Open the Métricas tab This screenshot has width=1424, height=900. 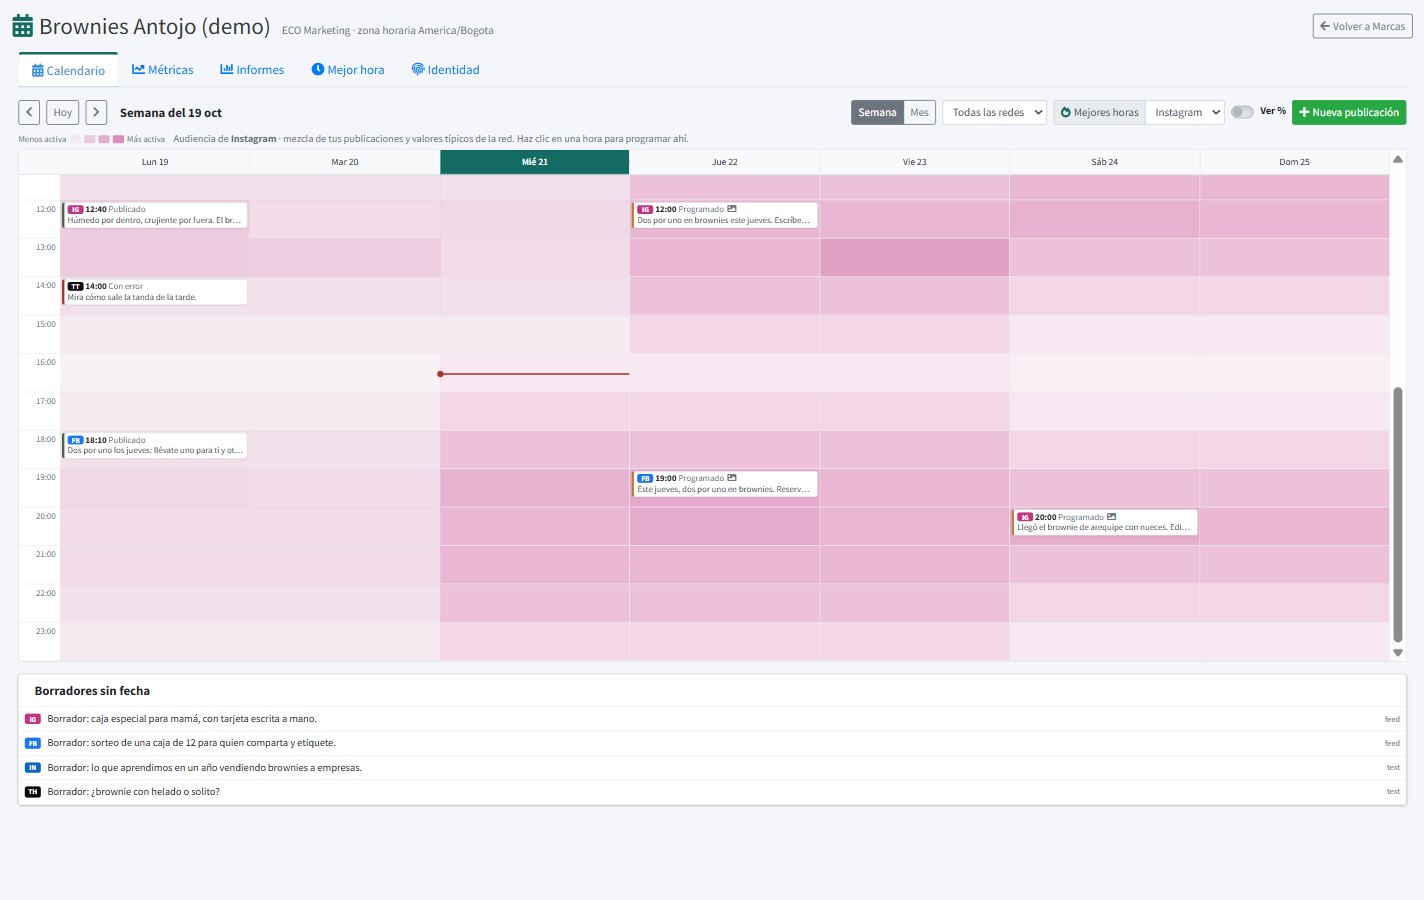click(x=163, y=70)
